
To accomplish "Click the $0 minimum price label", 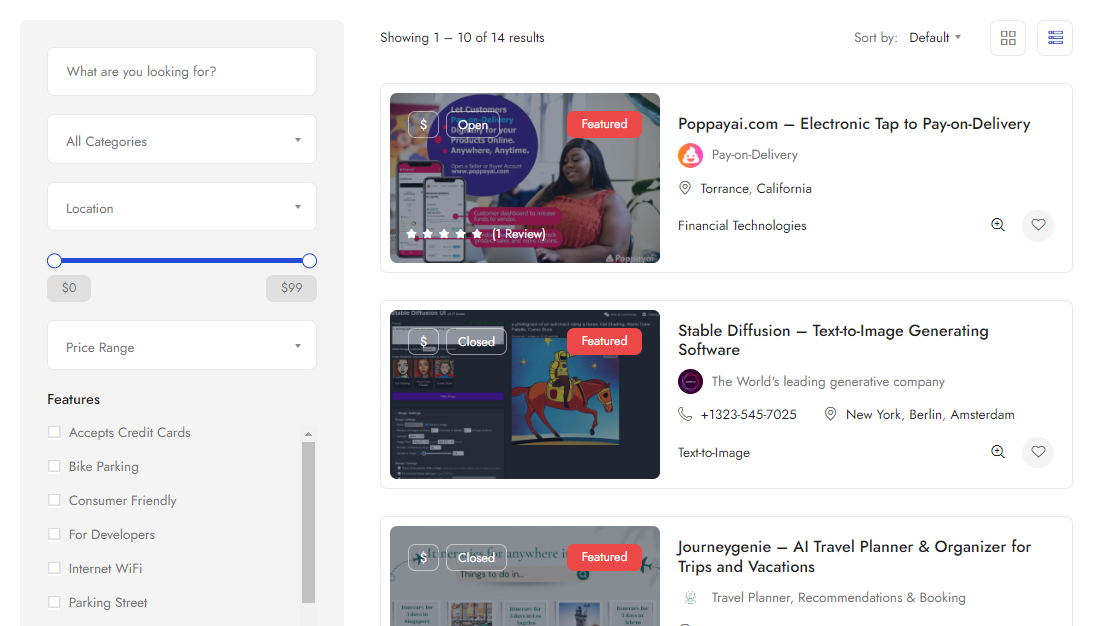I will tap(68, 288).
